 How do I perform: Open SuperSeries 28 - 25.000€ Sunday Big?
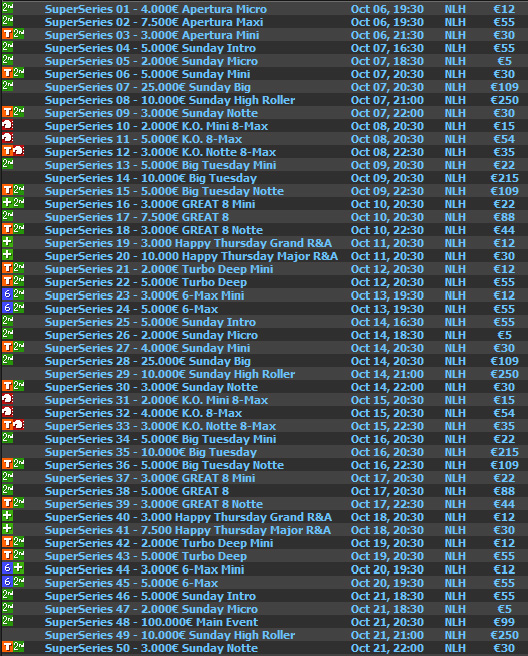[148, 361]
